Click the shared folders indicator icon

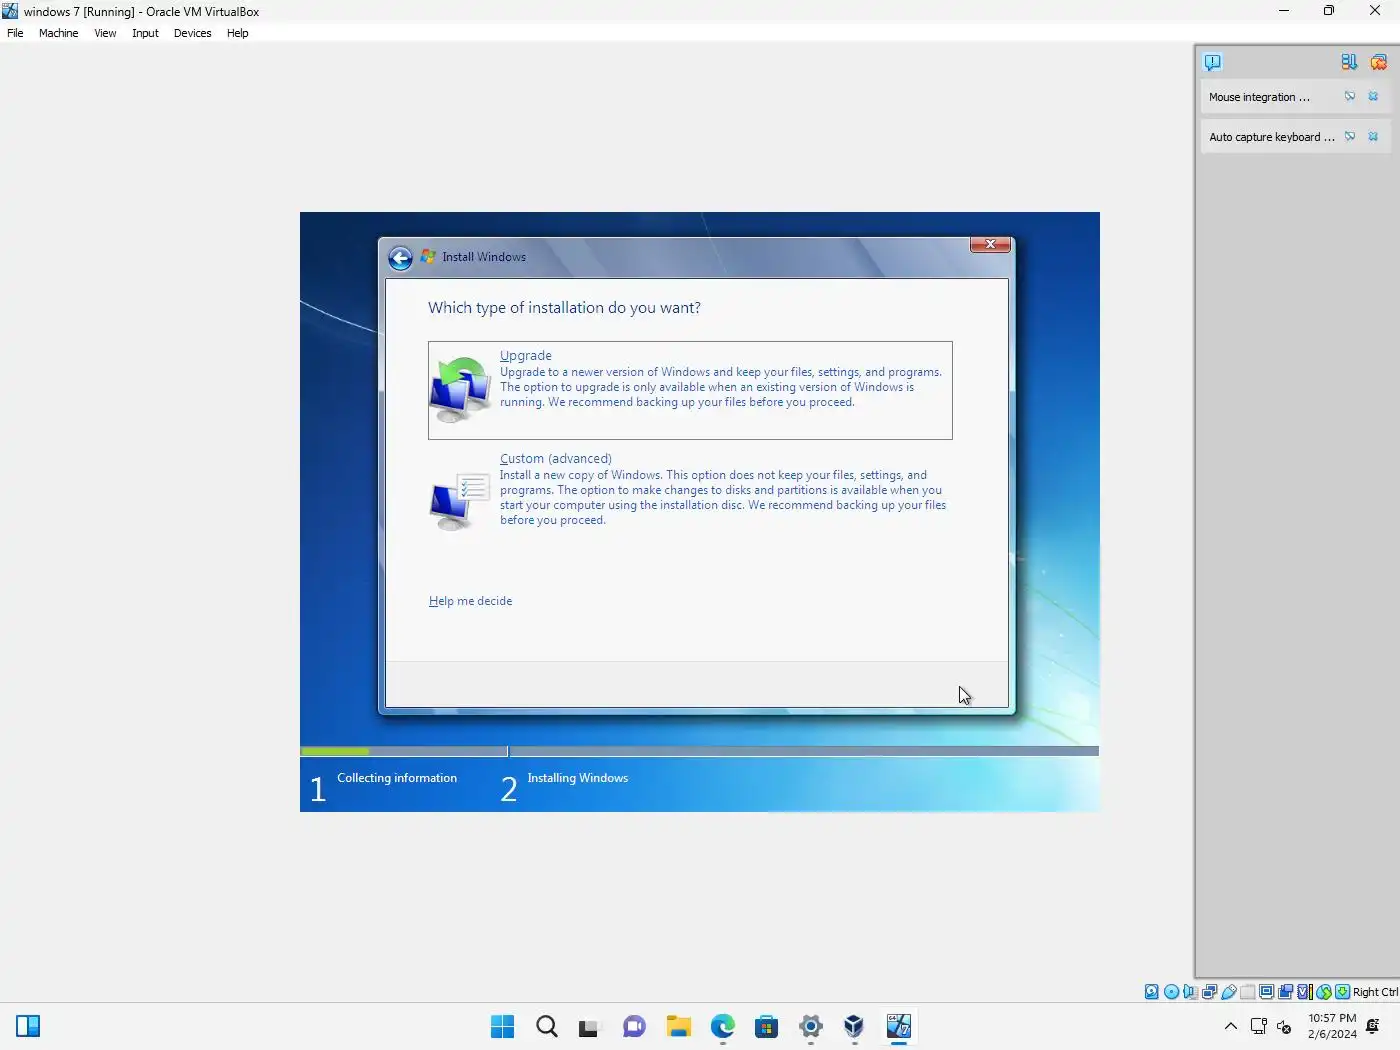pyautogui.click(x=1247, y=992)
